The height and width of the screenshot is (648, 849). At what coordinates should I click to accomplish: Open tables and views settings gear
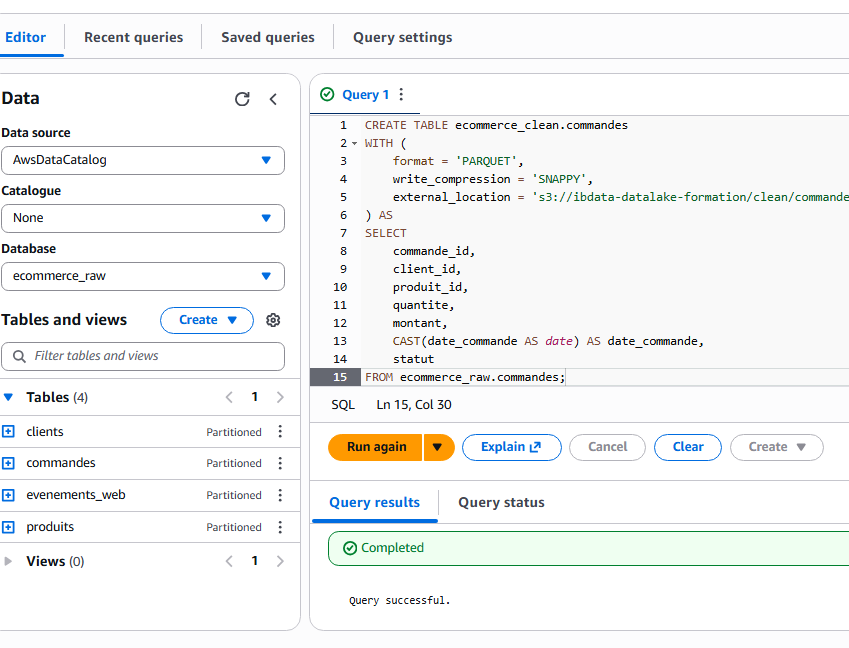click(x=273, y=320)
